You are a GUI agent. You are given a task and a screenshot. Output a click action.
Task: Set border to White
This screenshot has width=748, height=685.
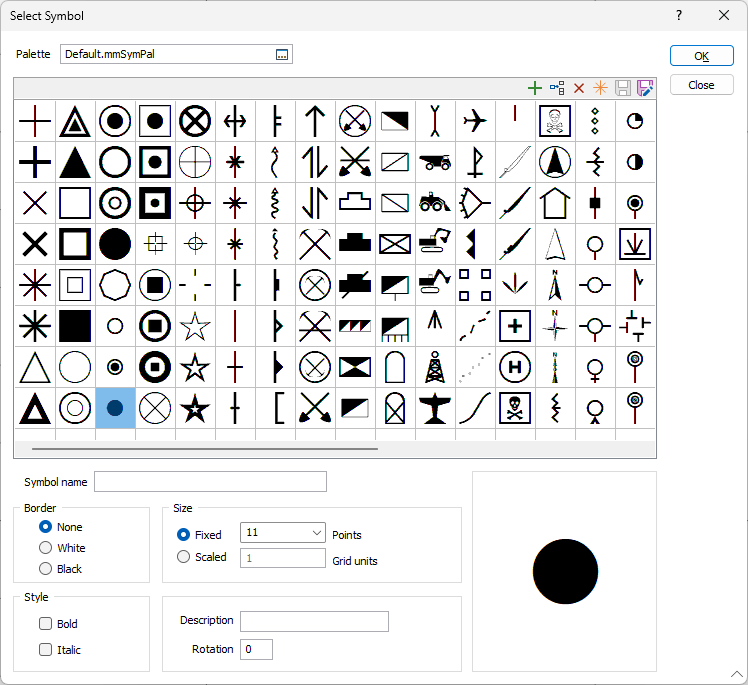(x=45, y=548)
